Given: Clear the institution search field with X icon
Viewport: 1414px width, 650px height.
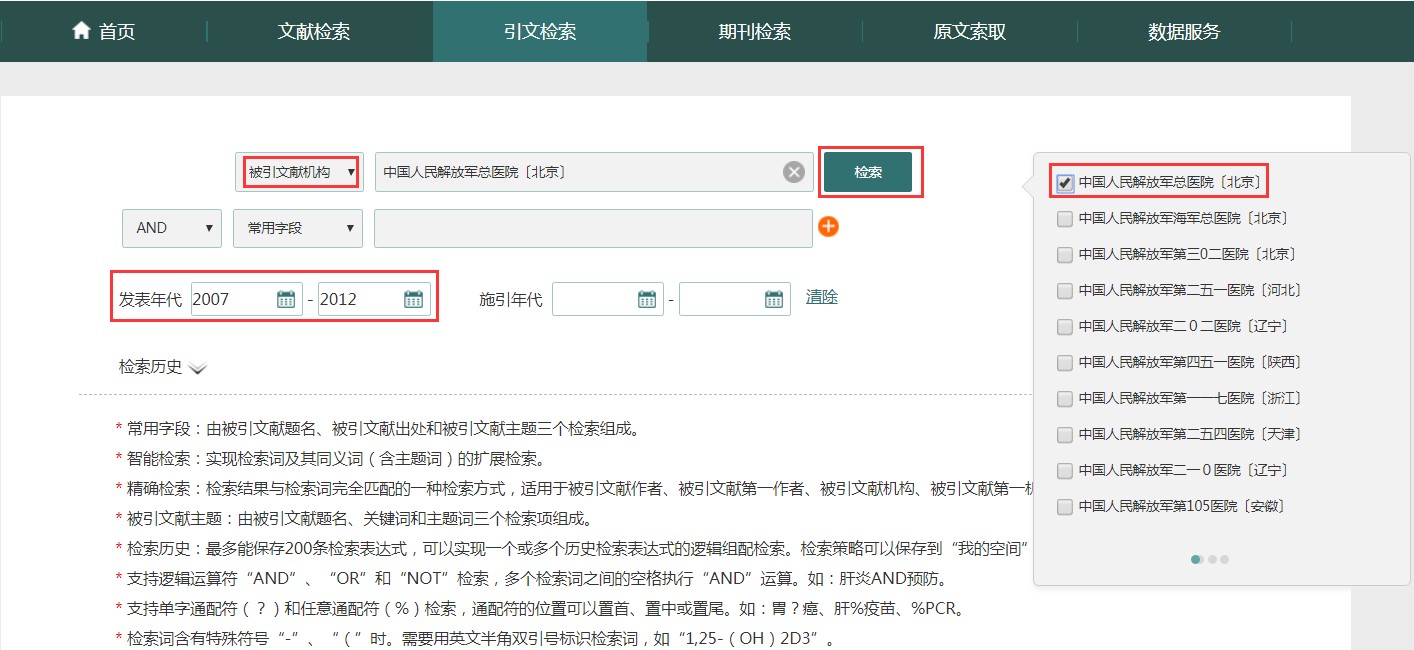Looking at the screenshot, I should [x=794, y=173].
